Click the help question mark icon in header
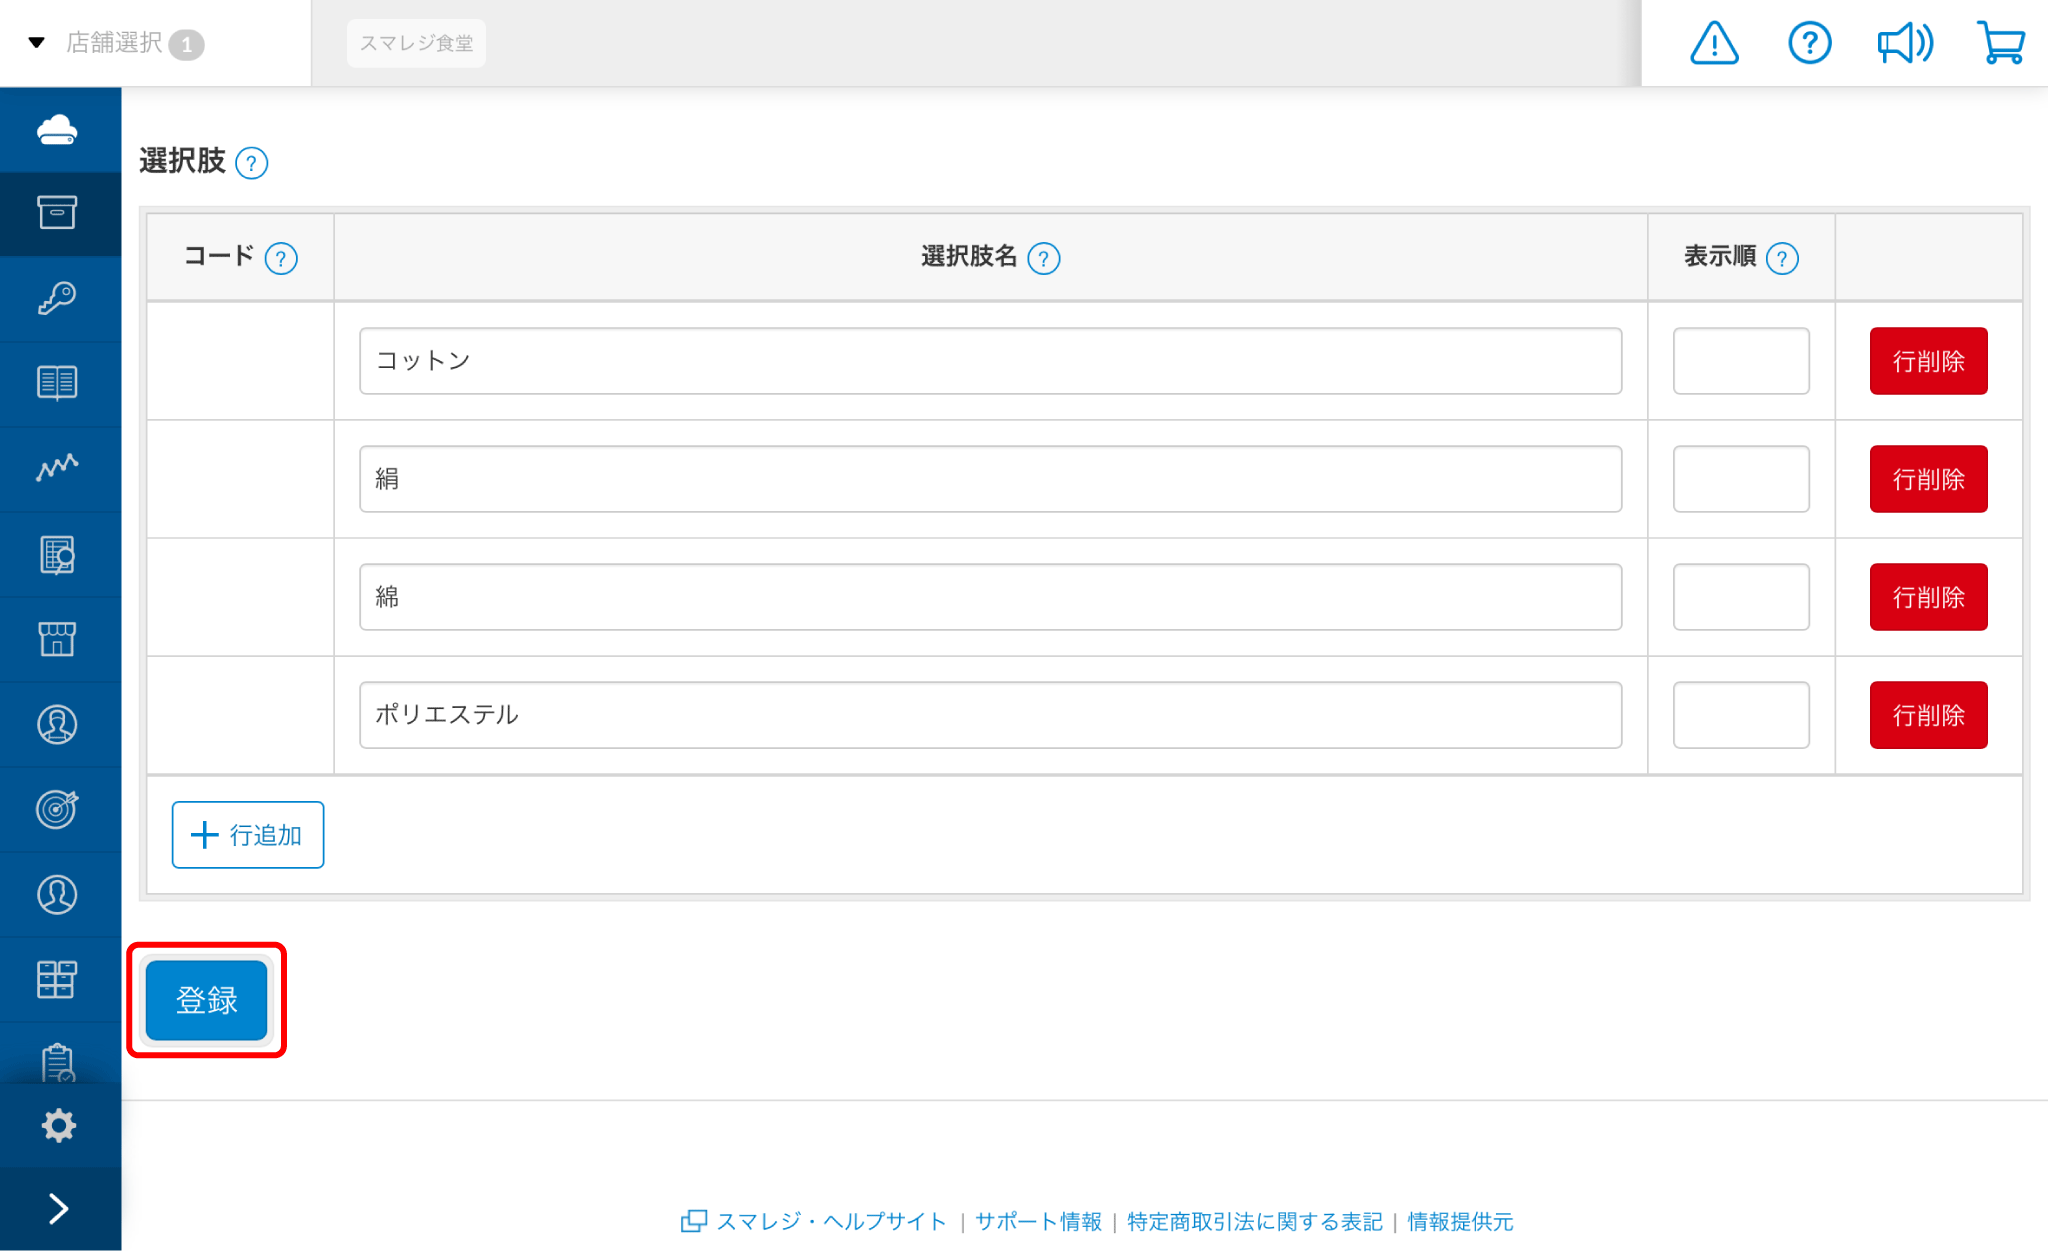The image size is (2048, 1251). pos(1809,43)
